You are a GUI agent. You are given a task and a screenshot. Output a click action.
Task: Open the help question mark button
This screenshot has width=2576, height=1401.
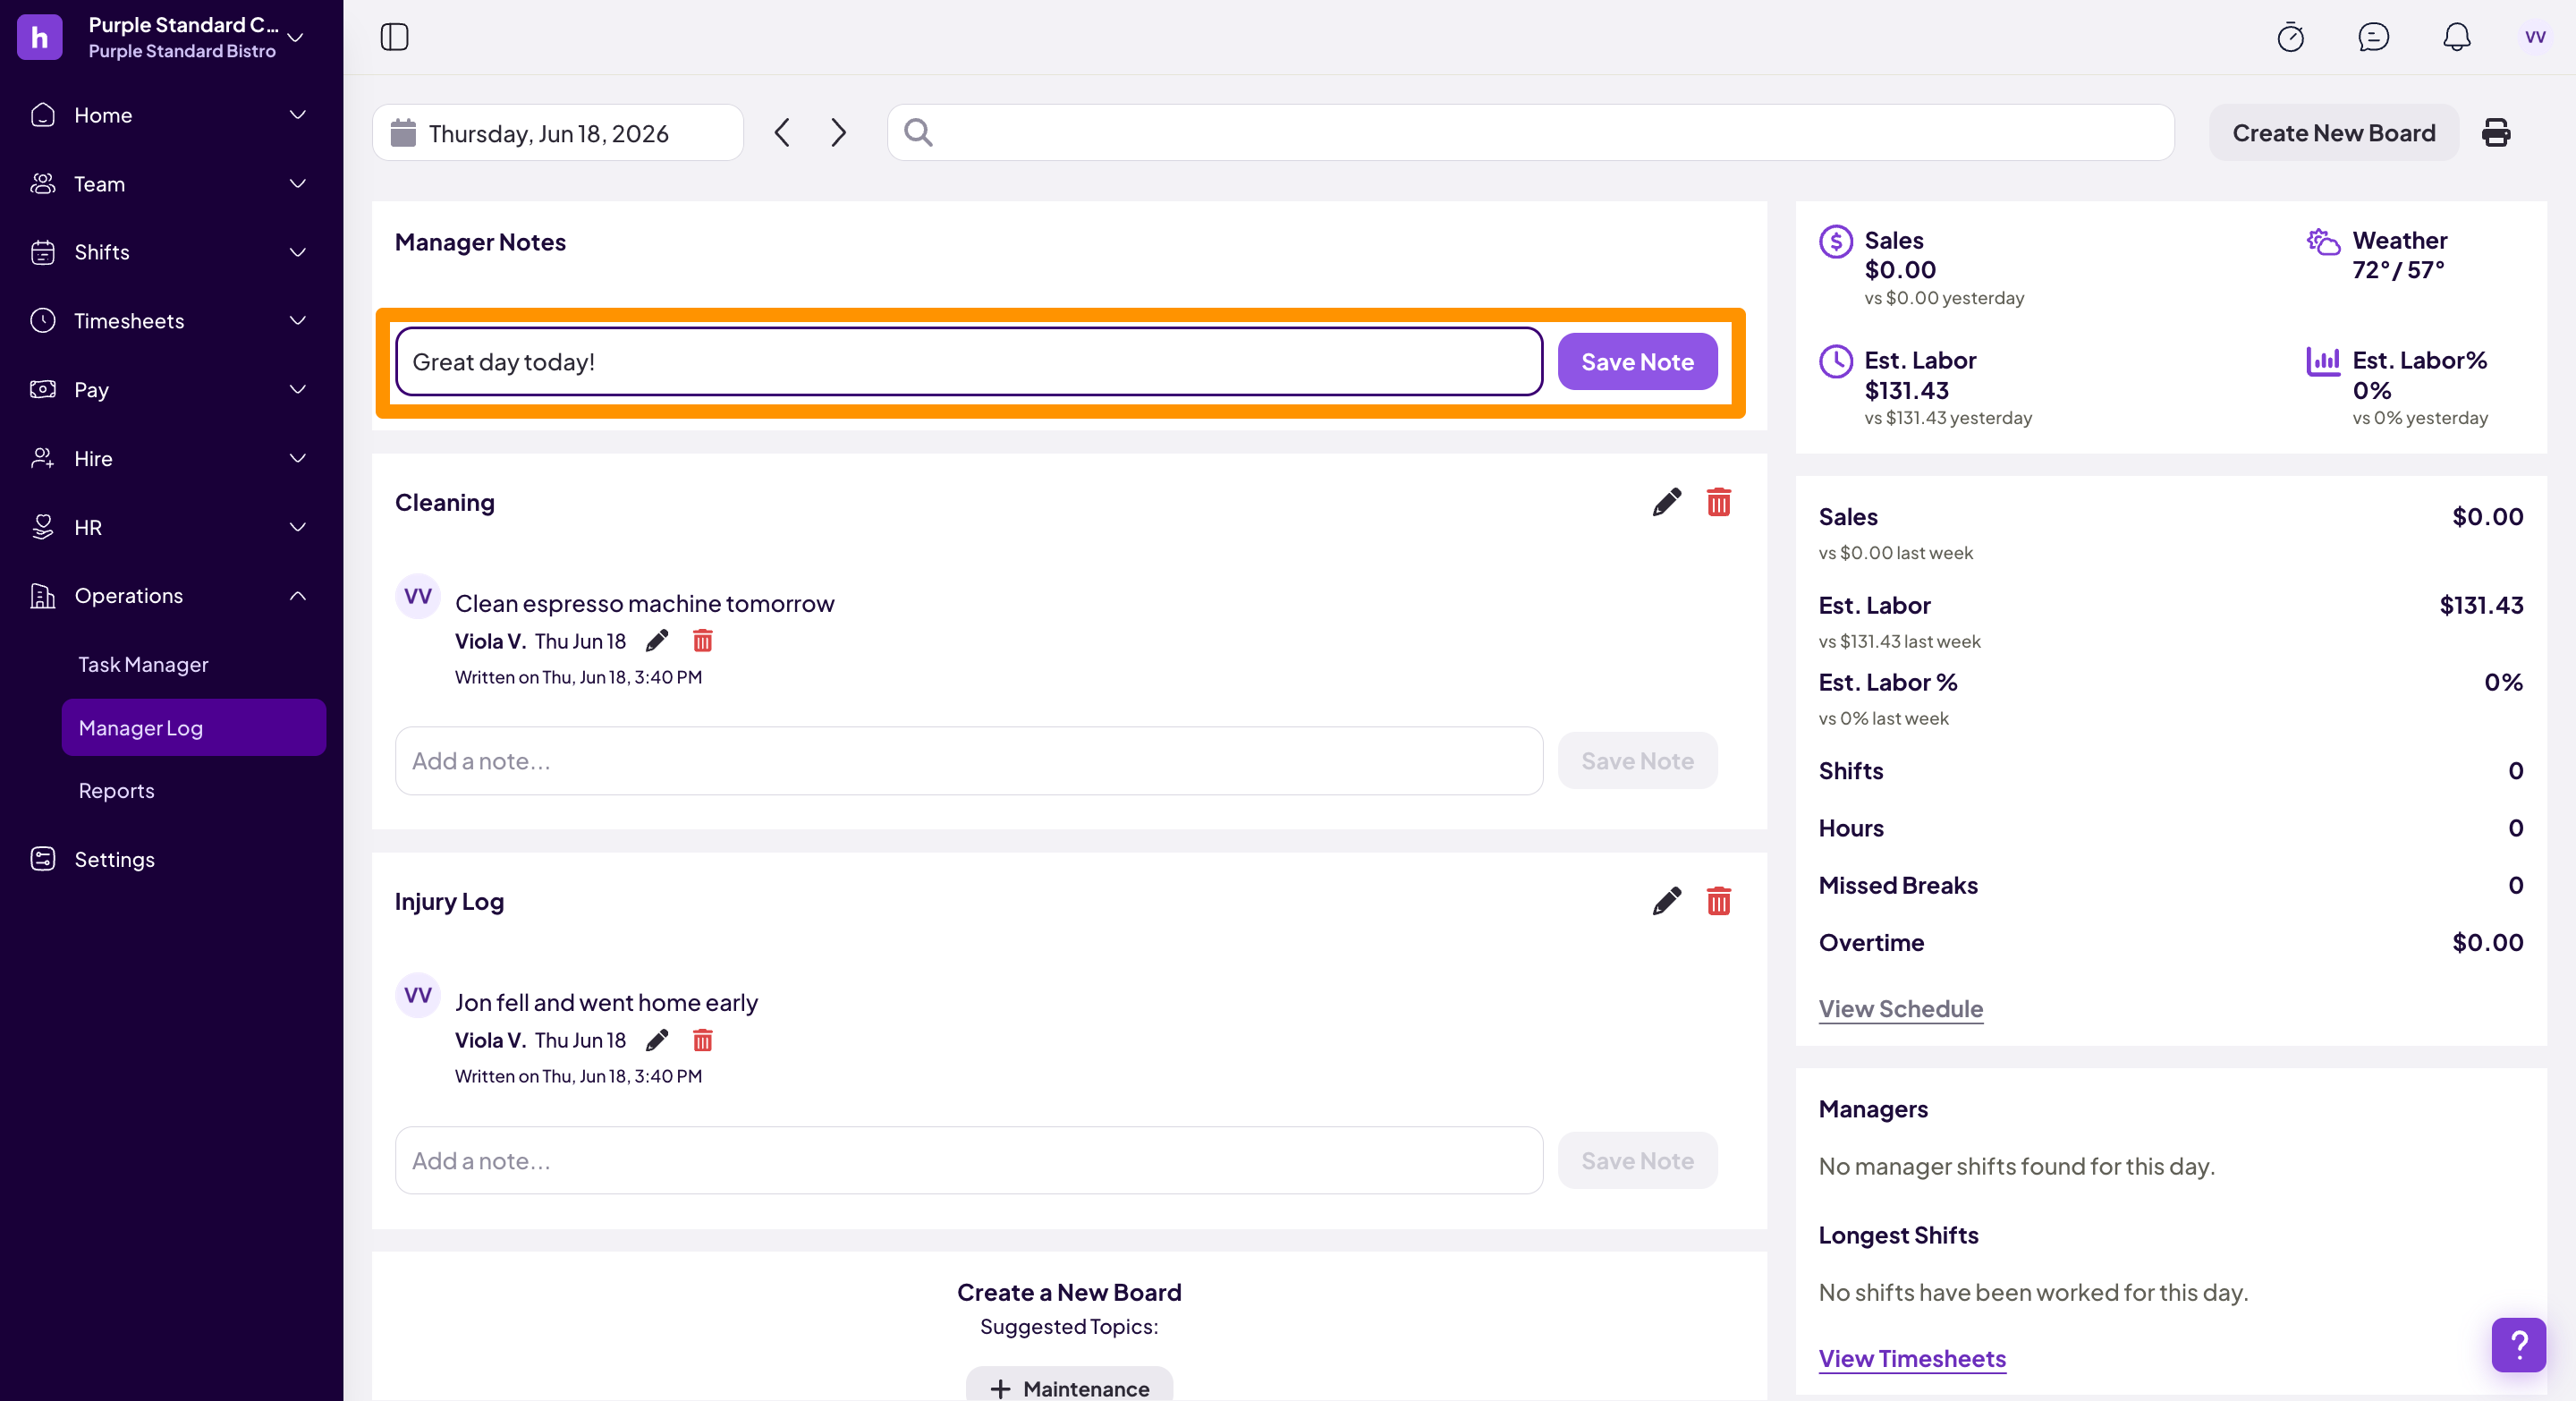(x=2518, y=1345)
